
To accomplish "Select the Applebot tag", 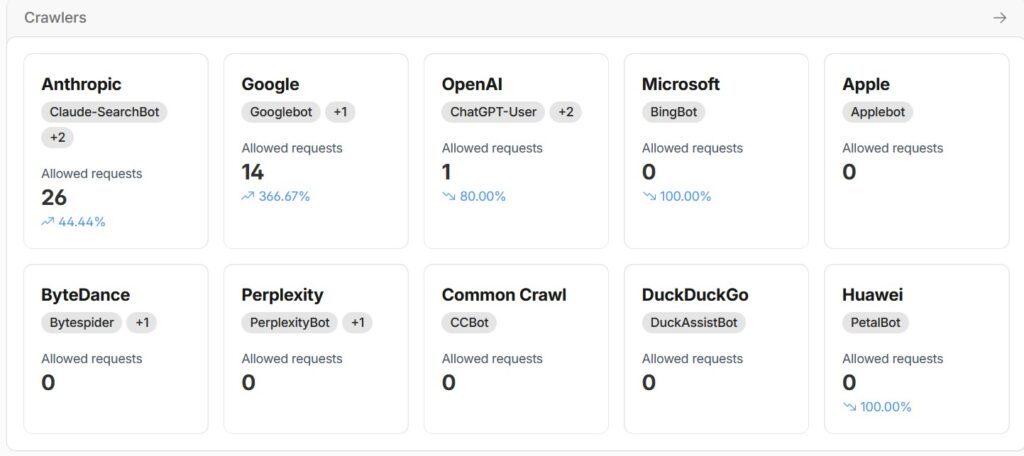I will coord(878,112).
